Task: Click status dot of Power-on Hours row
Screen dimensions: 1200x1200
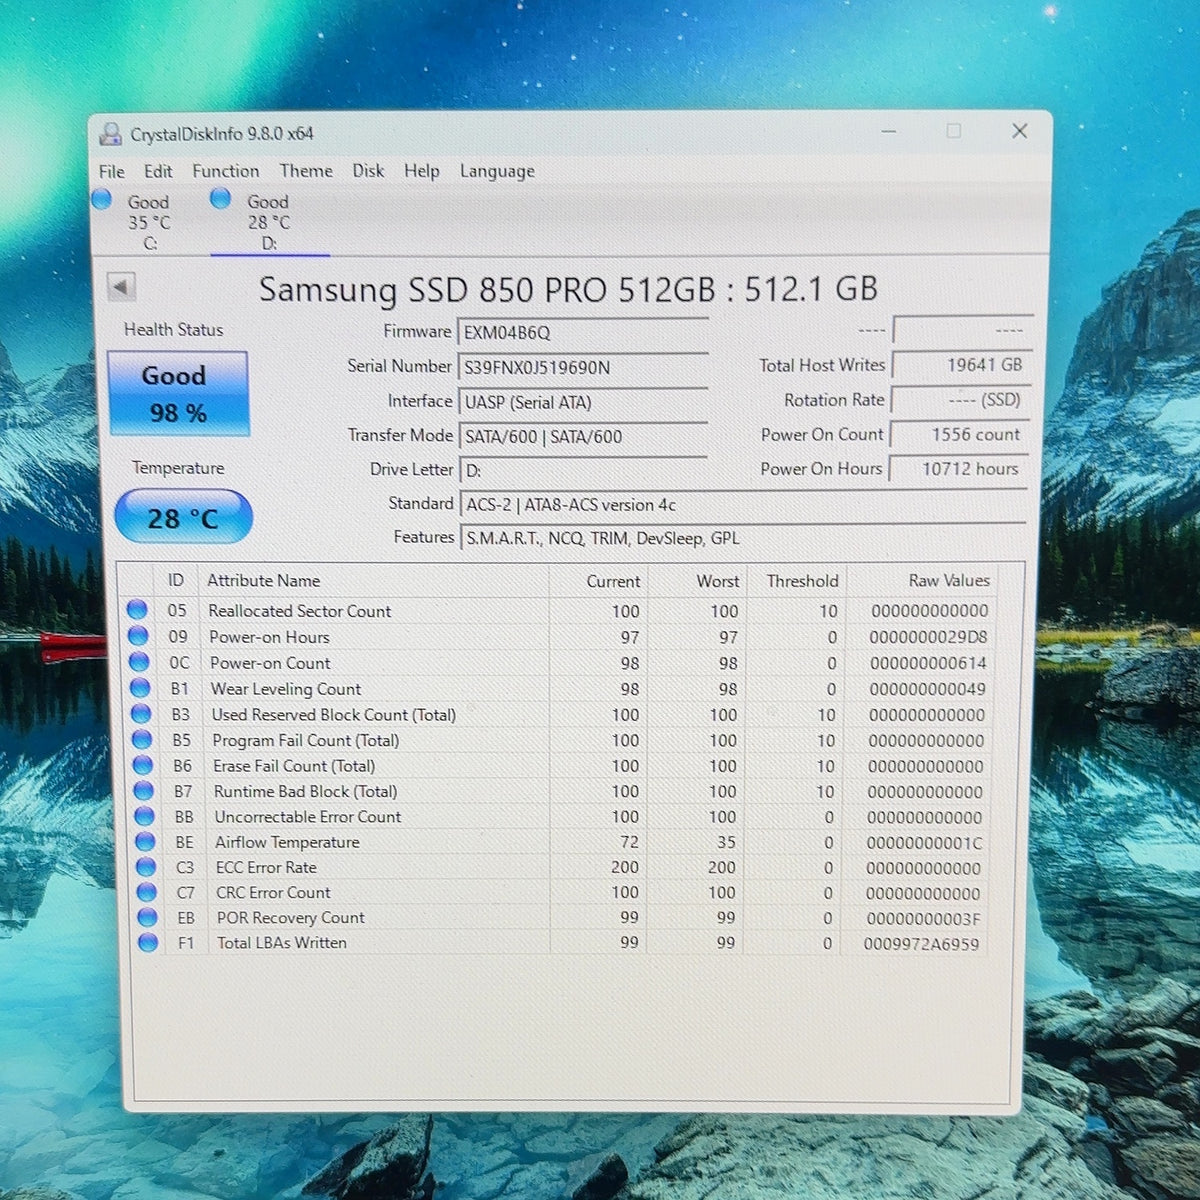Action: (x=138, y=636)
